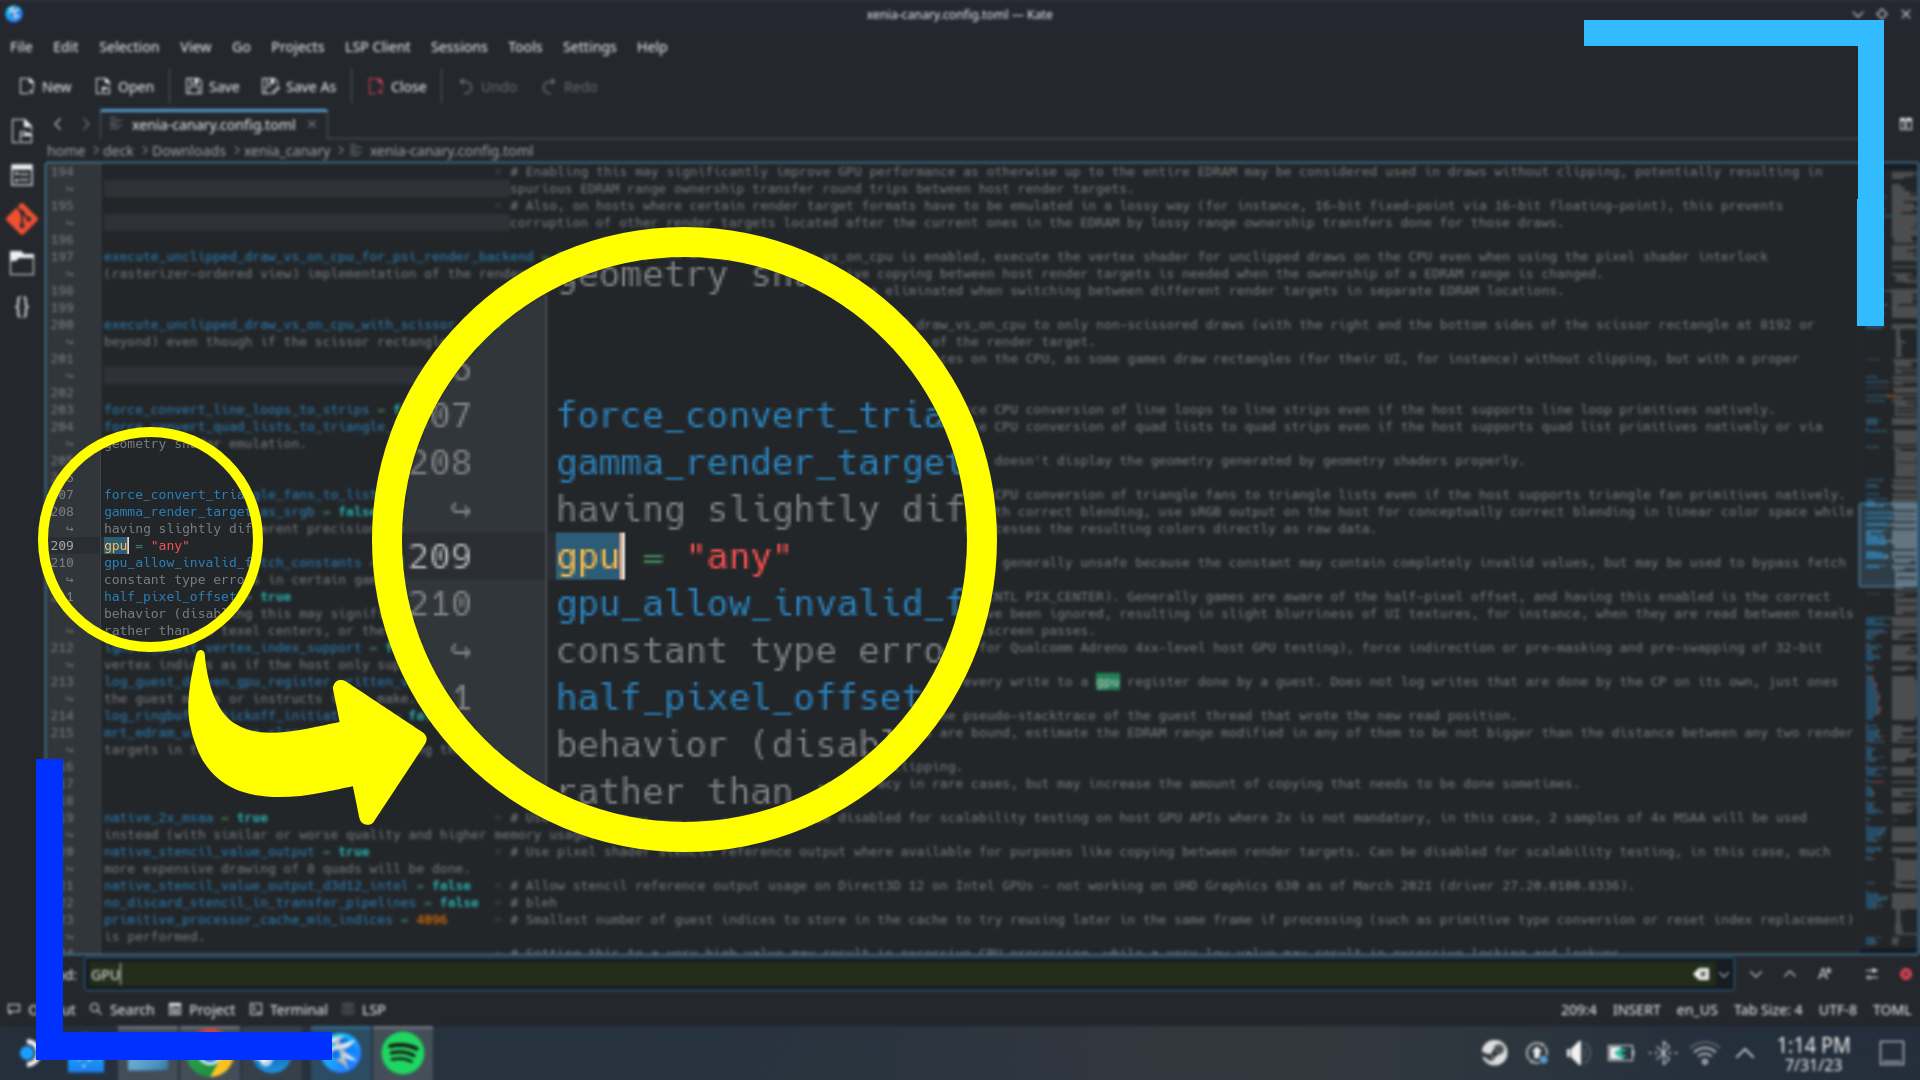Open the Git sidebar panel
The width and height of the screenshot is (1920, 1080).
pos(22,219)
